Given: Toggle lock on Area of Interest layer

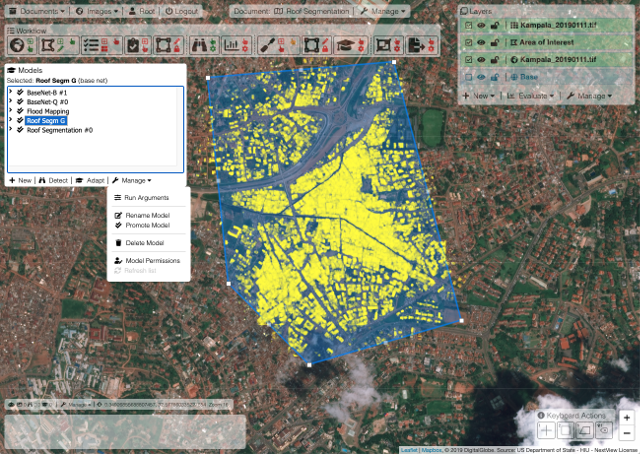Looking at the screenshot, I should 494,43.
